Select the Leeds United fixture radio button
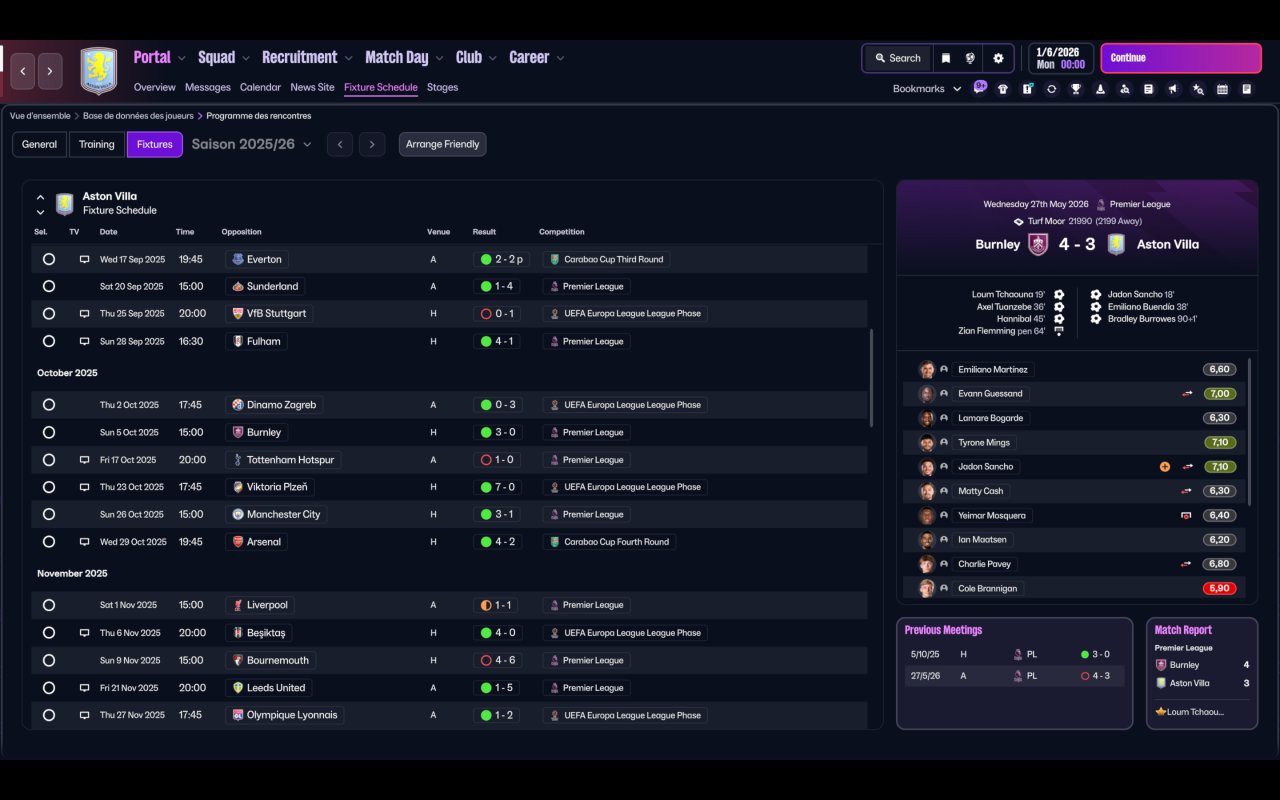 pyautogui.click(x=48, y=688)
